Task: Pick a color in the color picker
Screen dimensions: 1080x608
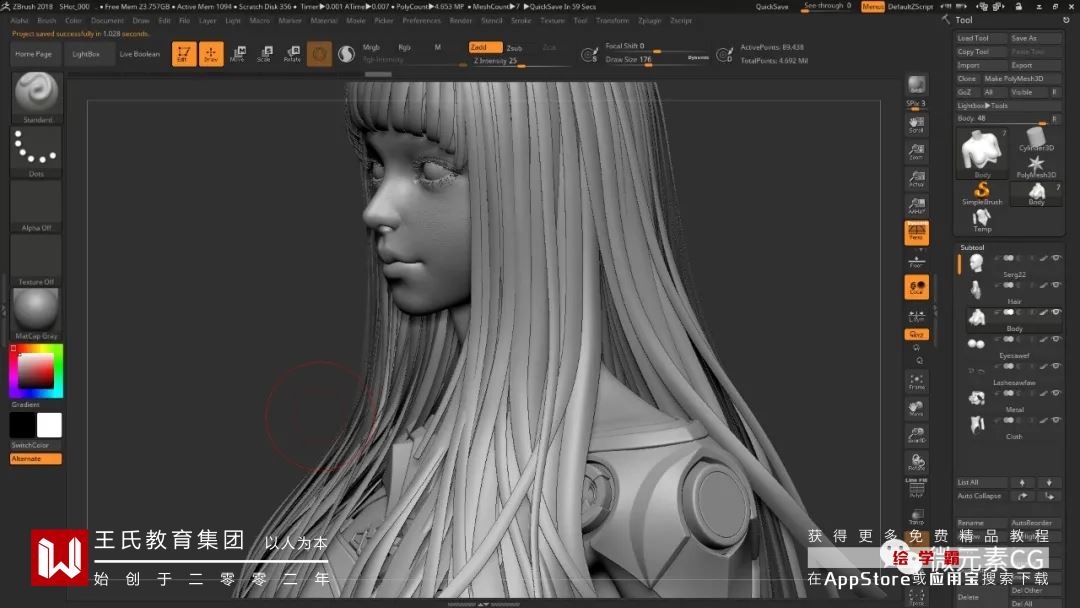Action: point(36,370)
